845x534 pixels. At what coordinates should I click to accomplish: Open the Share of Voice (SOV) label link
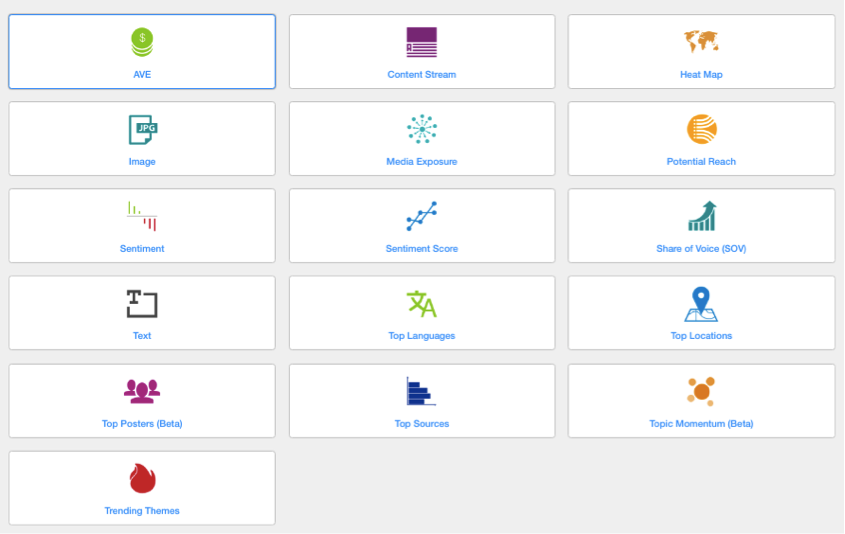click(701, 249)
